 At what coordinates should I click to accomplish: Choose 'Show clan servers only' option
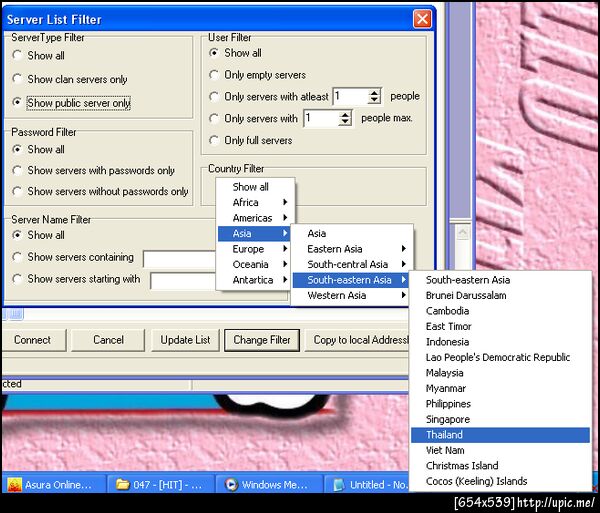17,79
